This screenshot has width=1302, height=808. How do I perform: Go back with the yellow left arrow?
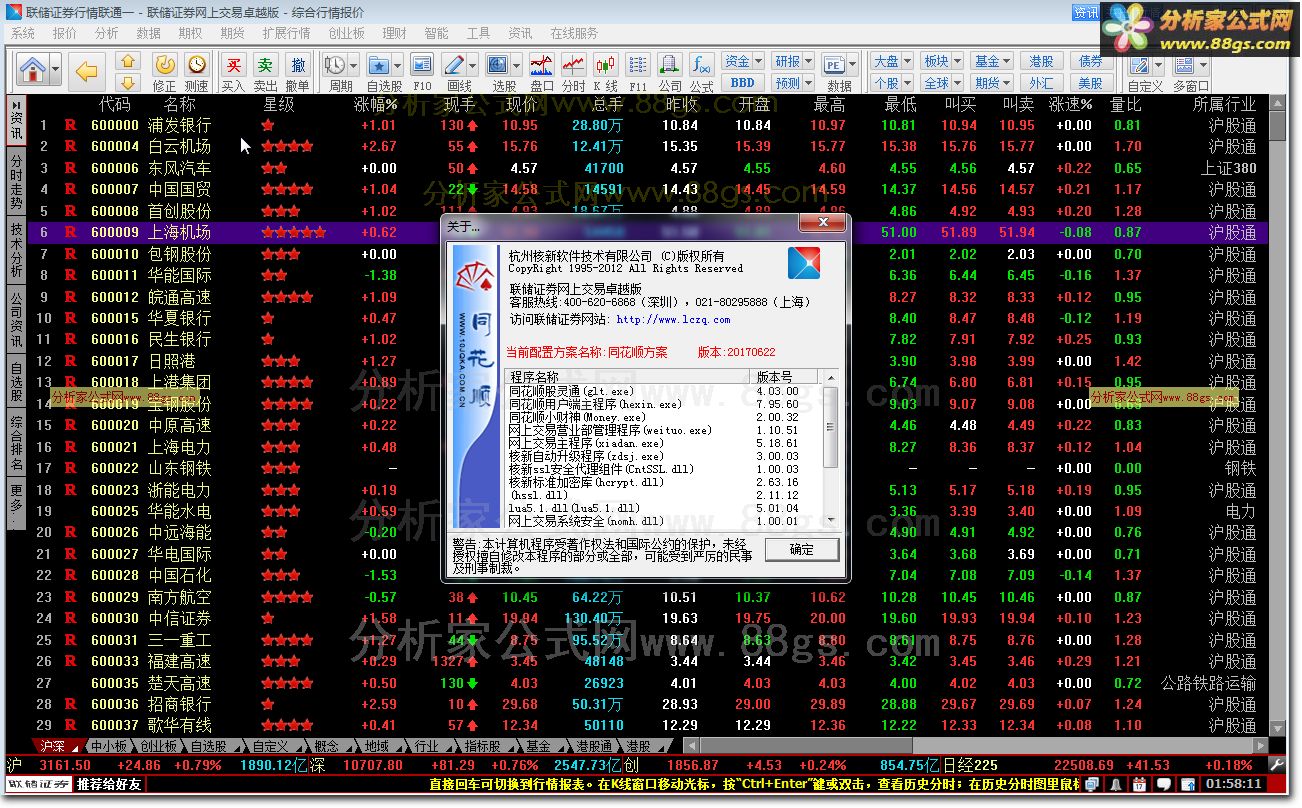pyautogui.click(x=88, y=71)
